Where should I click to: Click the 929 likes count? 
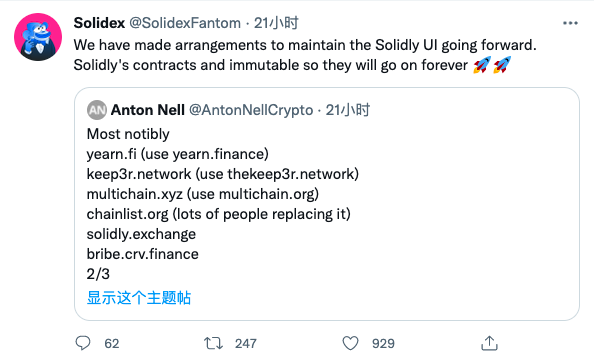(x=383, y=344)
